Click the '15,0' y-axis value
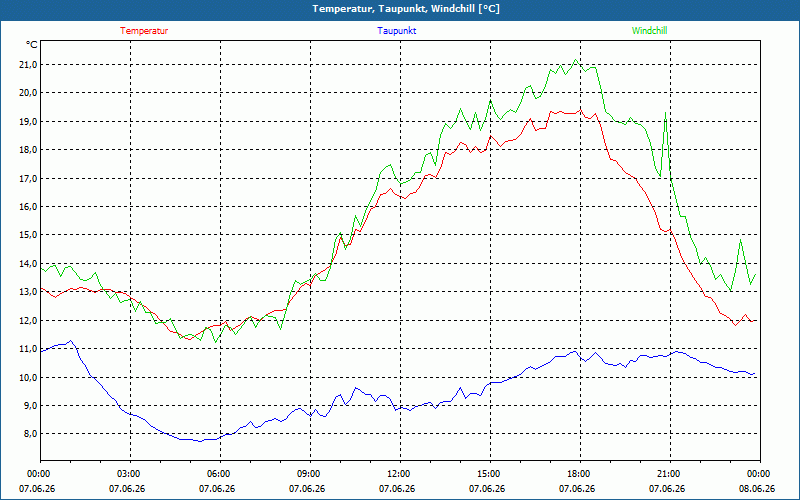Viewport: 800px width, 500px height. click(x=28, y=235)
